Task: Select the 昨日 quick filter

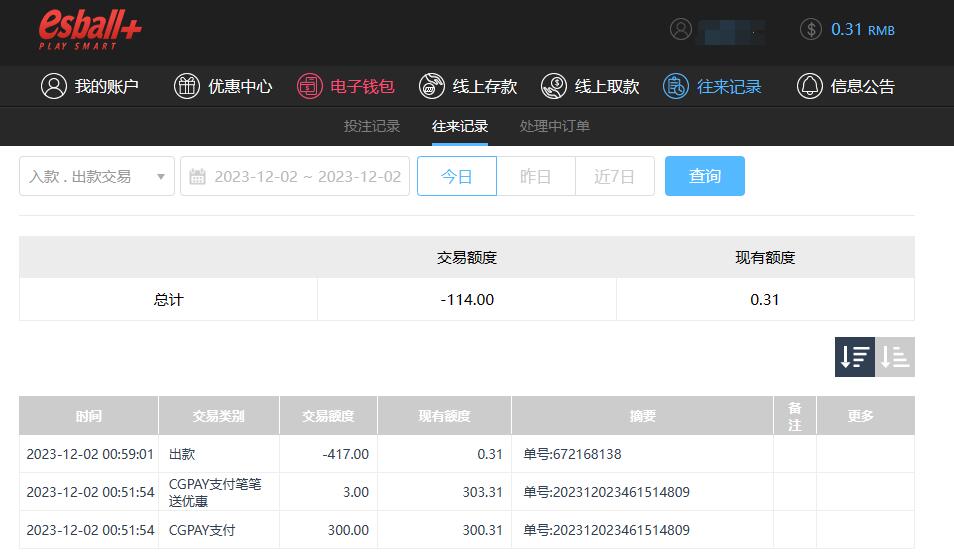Action: click(535, 176)
